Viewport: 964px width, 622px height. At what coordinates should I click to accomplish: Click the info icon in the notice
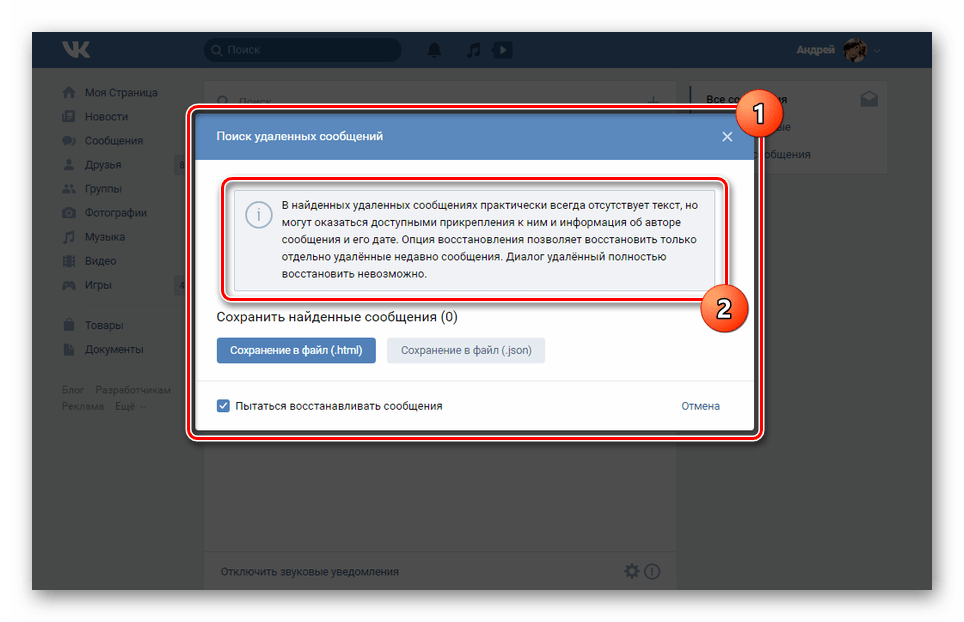pos(258,215)
